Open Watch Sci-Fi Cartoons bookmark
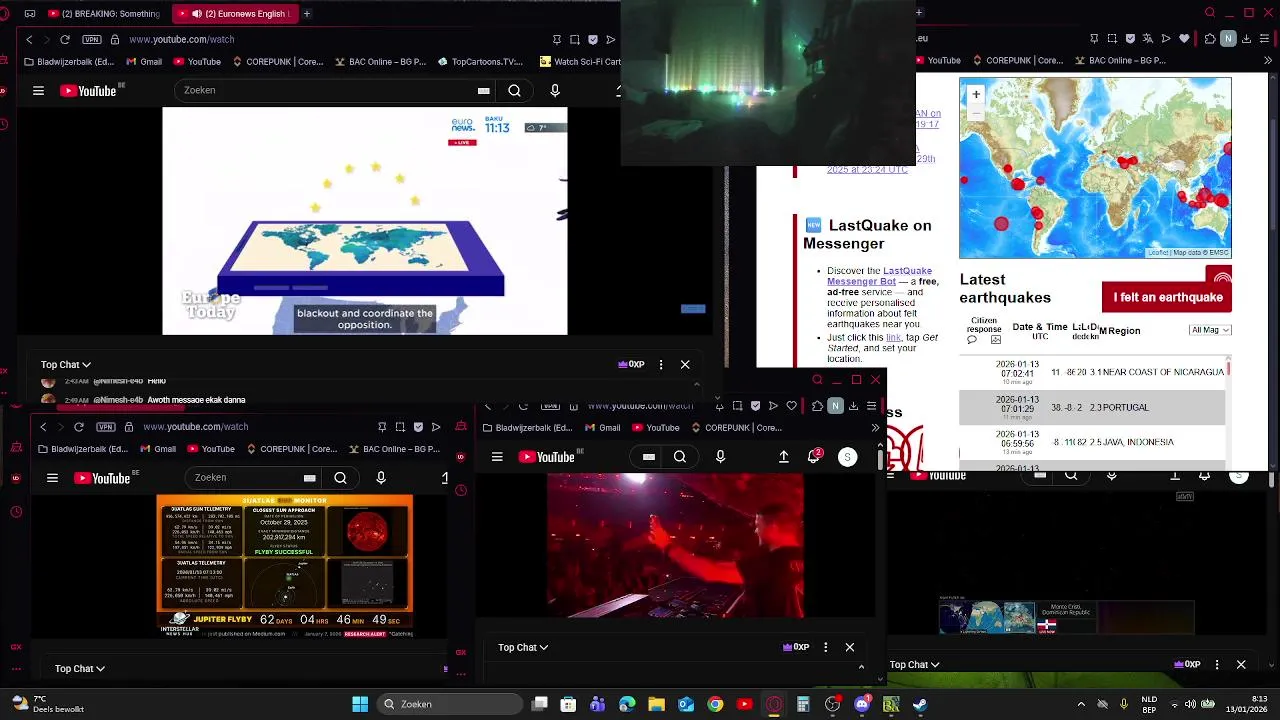 pyautogui.click(x=580, y=62)
